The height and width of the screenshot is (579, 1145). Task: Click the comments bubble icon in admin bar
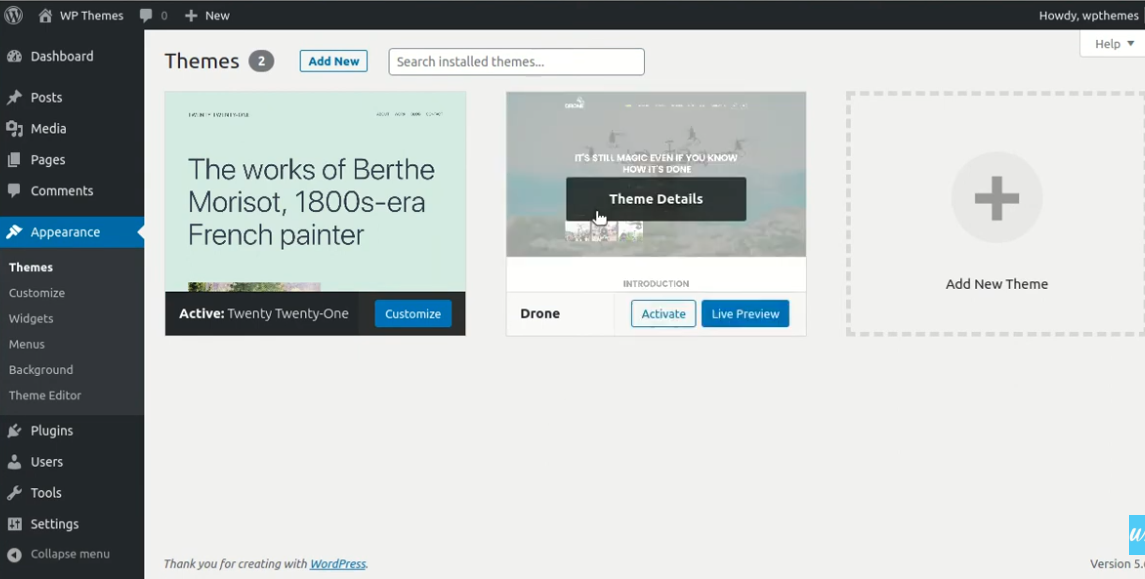point(147,15)
